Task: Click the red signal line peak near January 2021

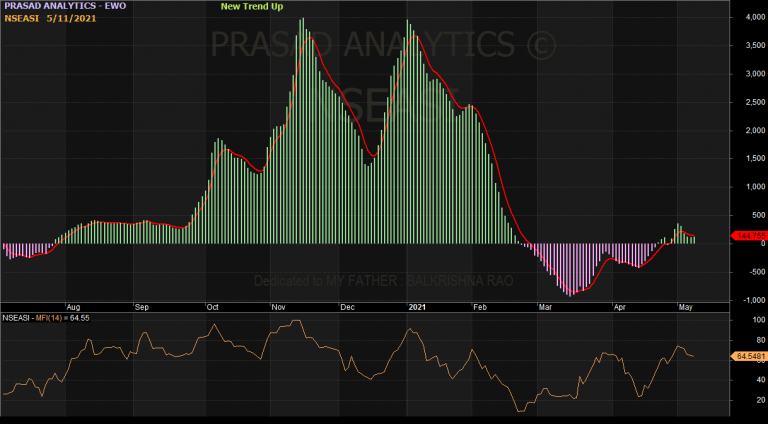Action: pyautogui.click(x=415, y=36)
